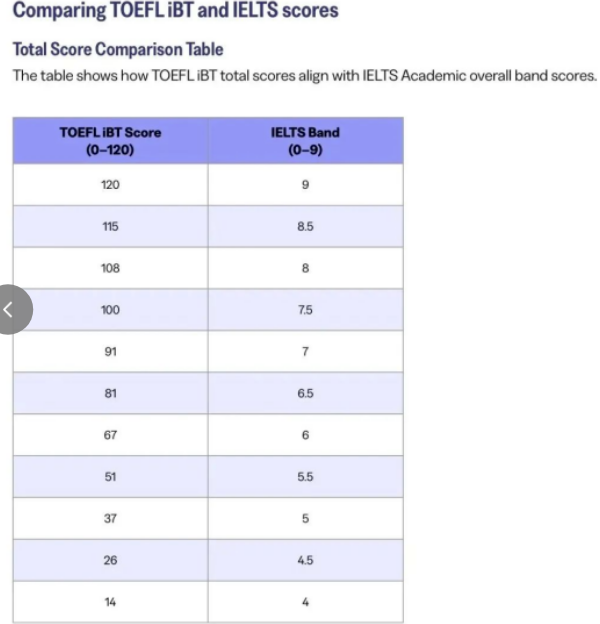Screen dimensions: 600x624
Task: Click the 'Total Score Comparison Table' subheading
Action: (x=118, y=49)
